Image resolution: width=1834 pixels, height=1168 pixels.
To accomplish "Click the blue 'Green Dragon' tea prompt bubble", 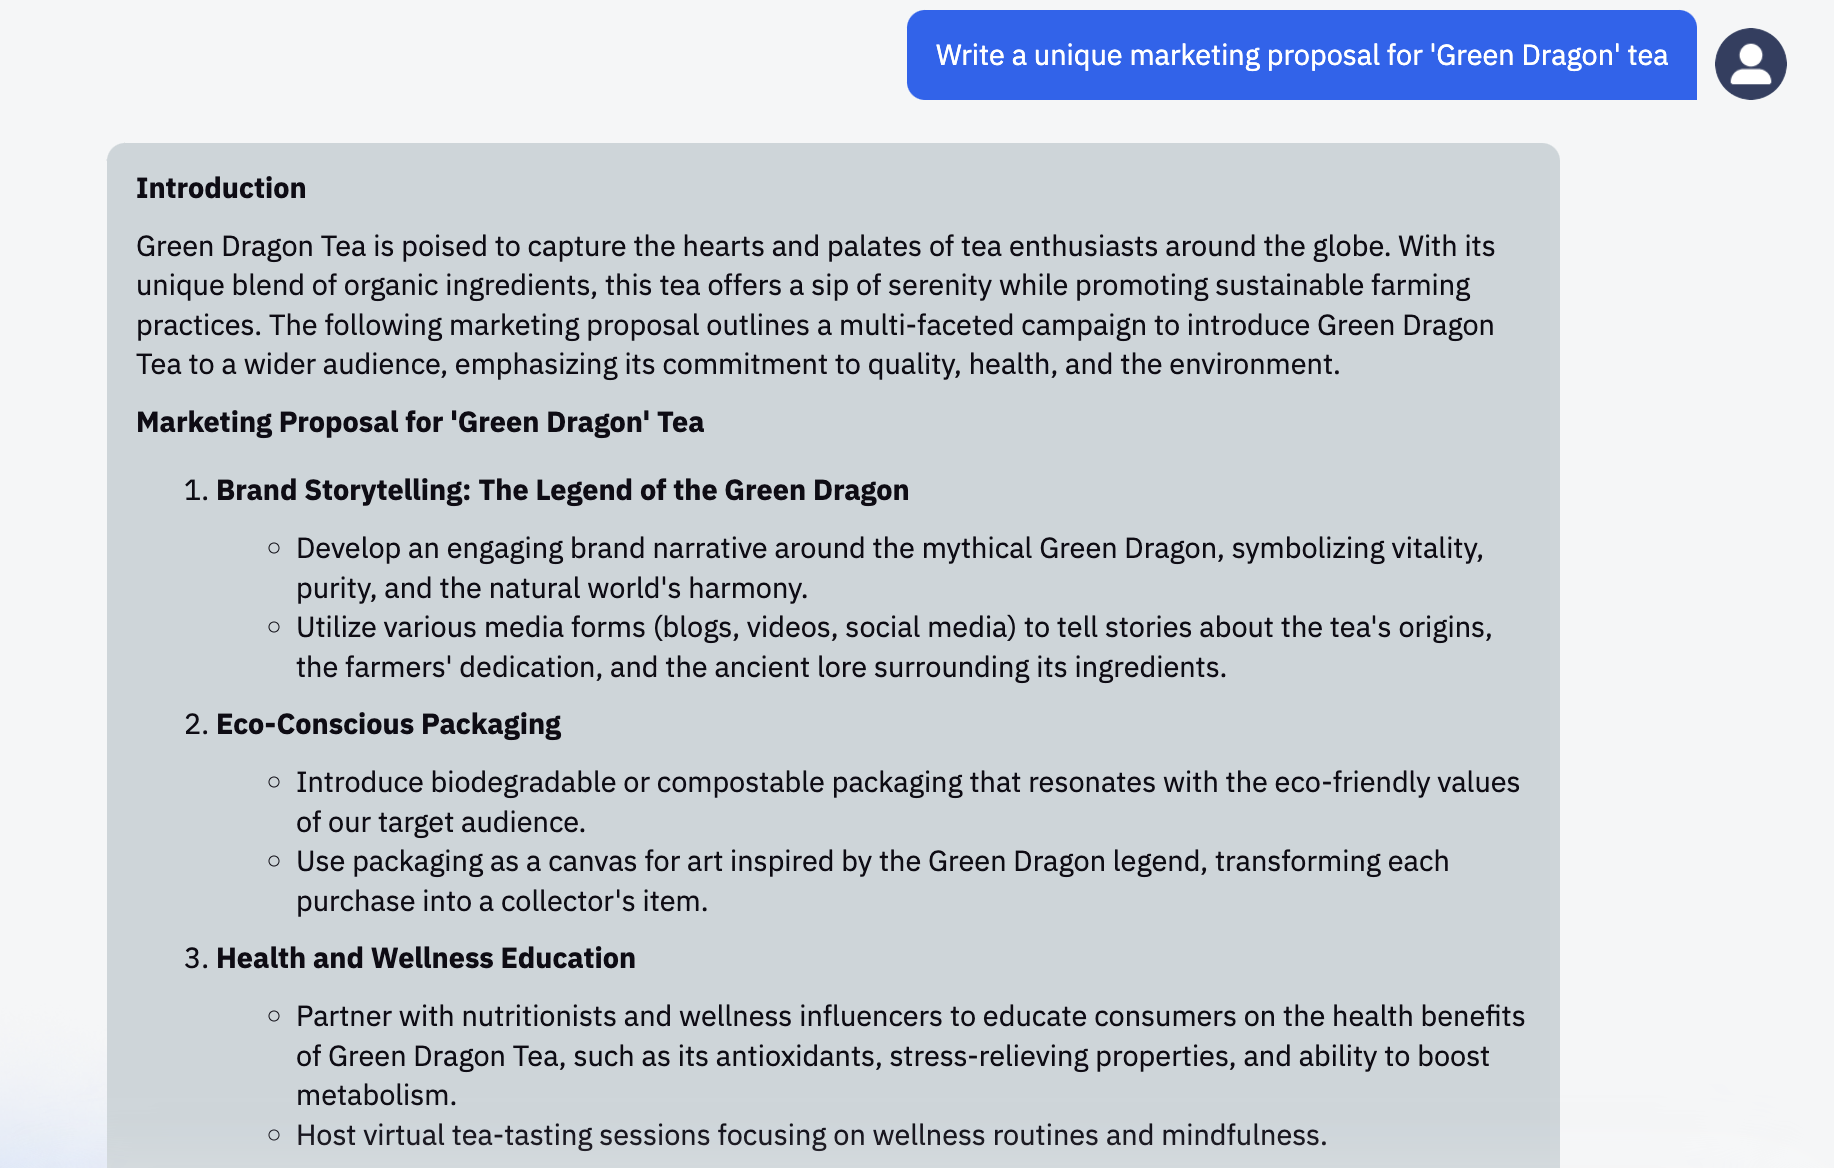I will [x=1301, y=55].
